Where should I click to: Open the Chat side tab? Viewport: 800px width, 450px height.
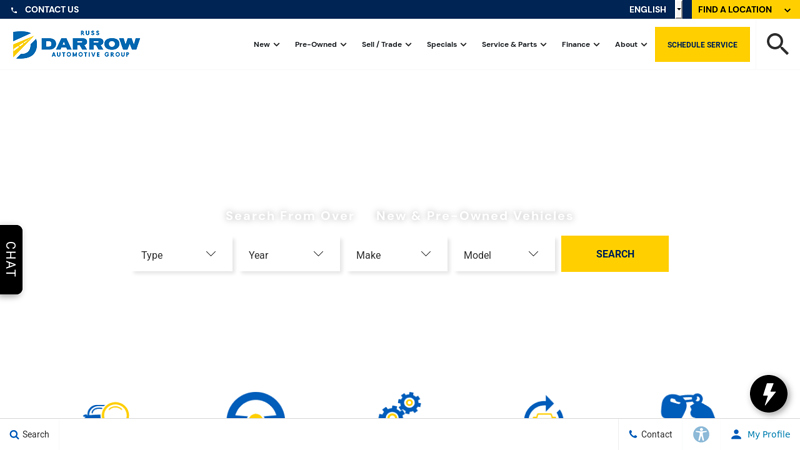click(11, 259)
